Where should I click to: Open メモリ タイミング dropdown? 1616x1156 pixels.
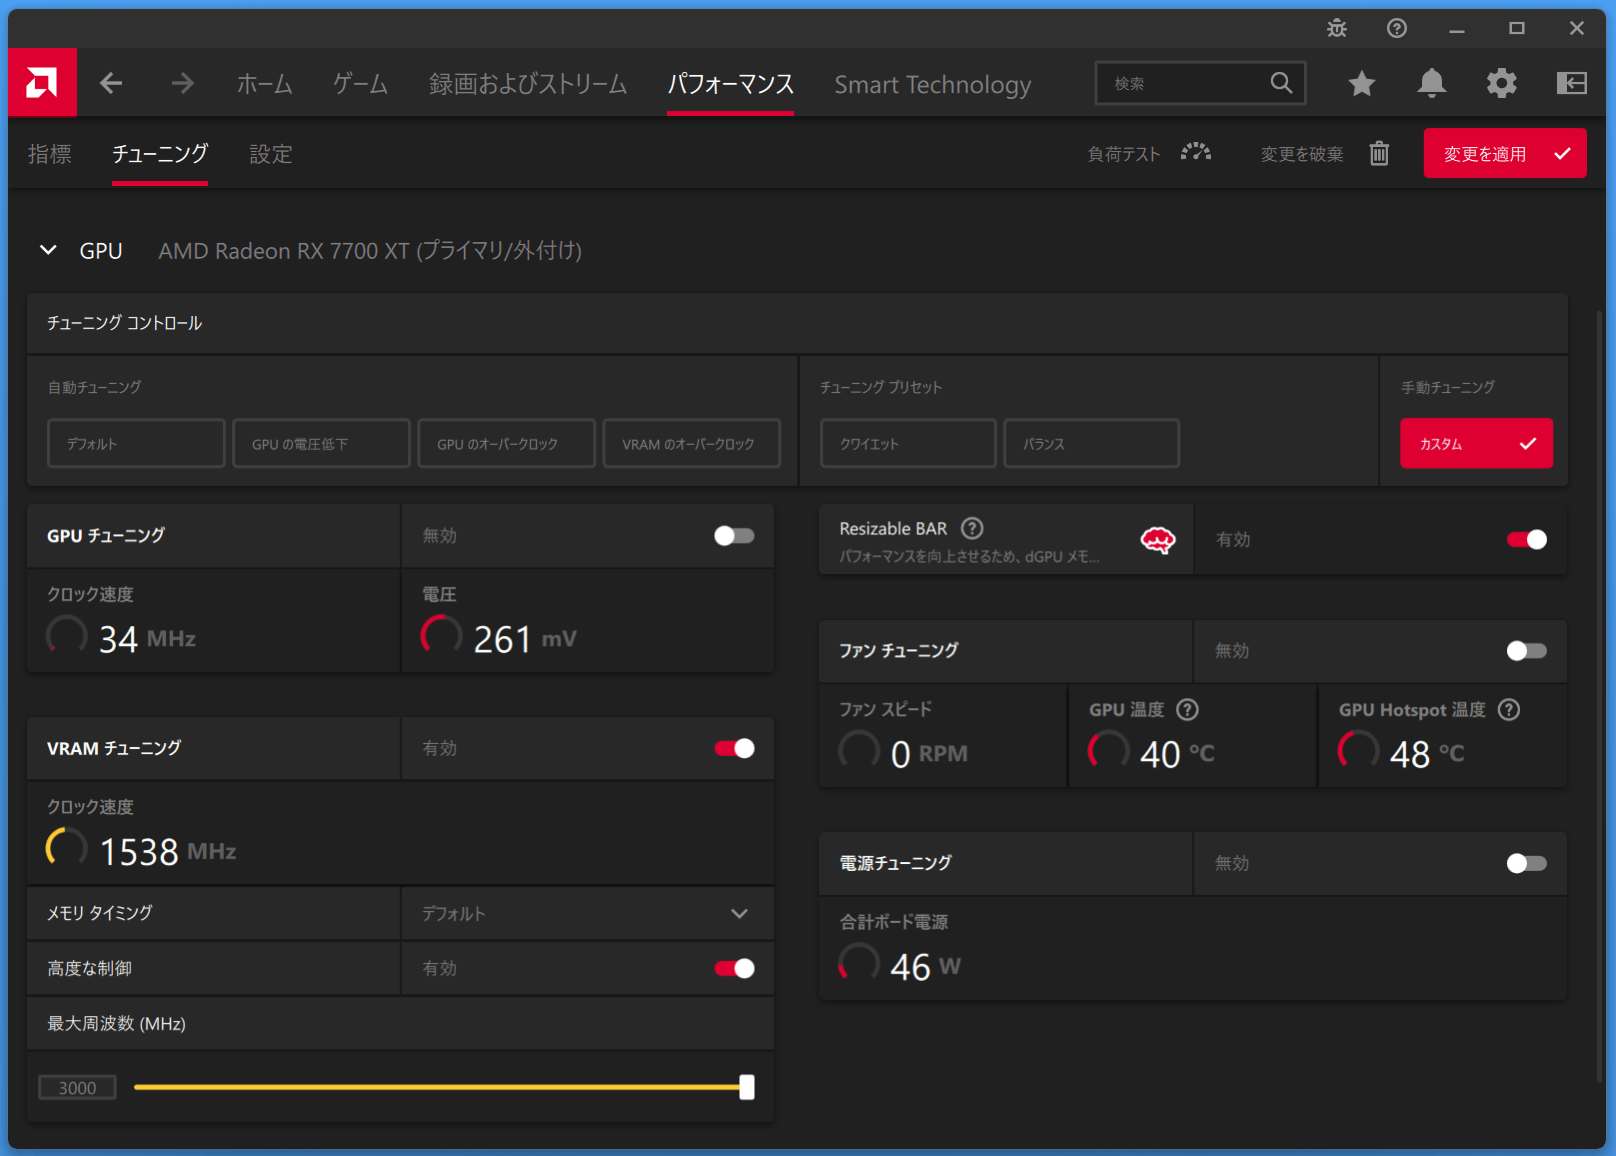pyautogui.click(x=588, y=913)
